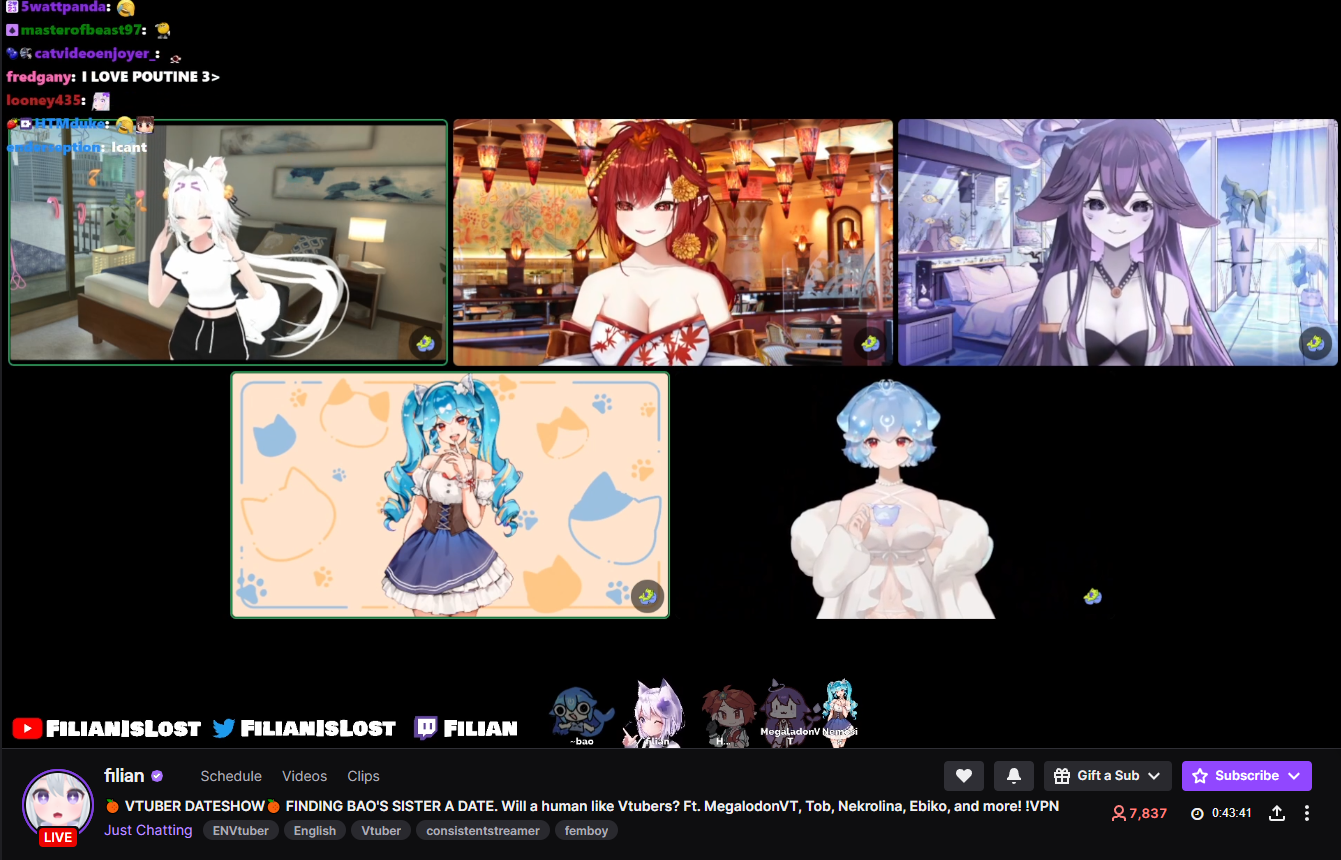Switch to the Clips tab
This screenshot has width=1341, height=860.
364,776
